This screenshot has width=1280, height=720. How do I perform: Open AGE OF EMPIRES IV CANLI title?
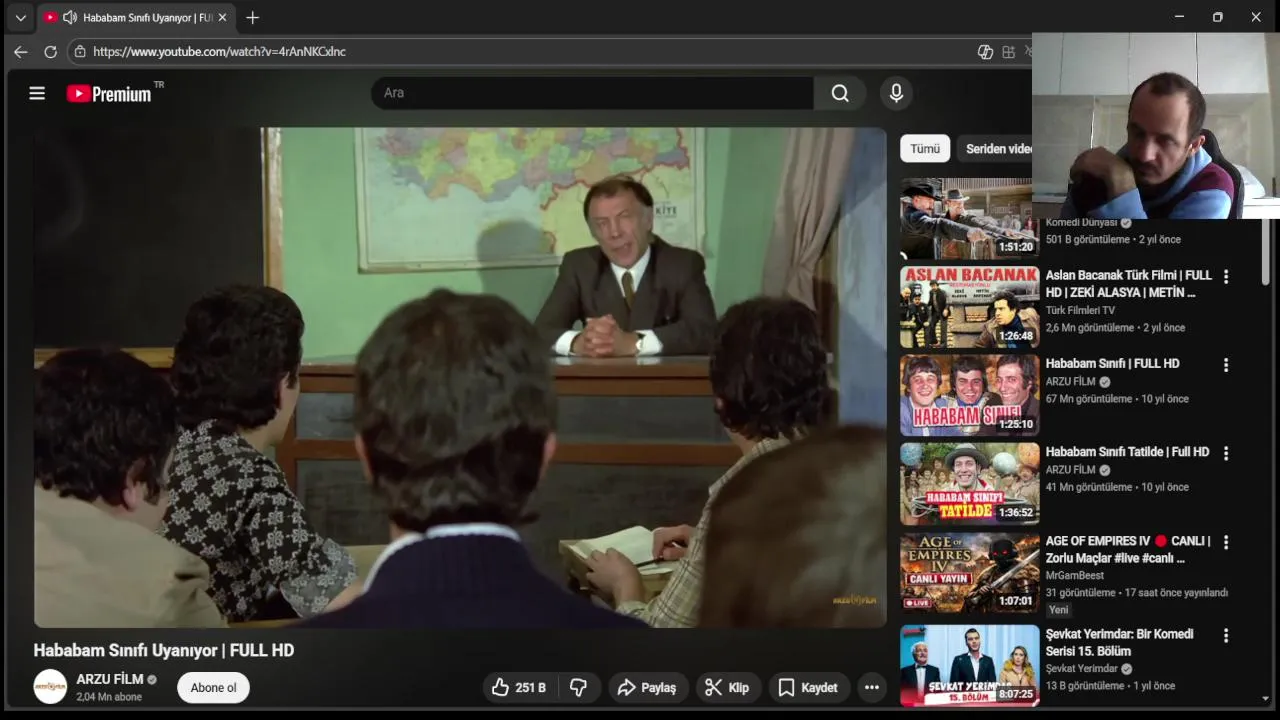1128,549
